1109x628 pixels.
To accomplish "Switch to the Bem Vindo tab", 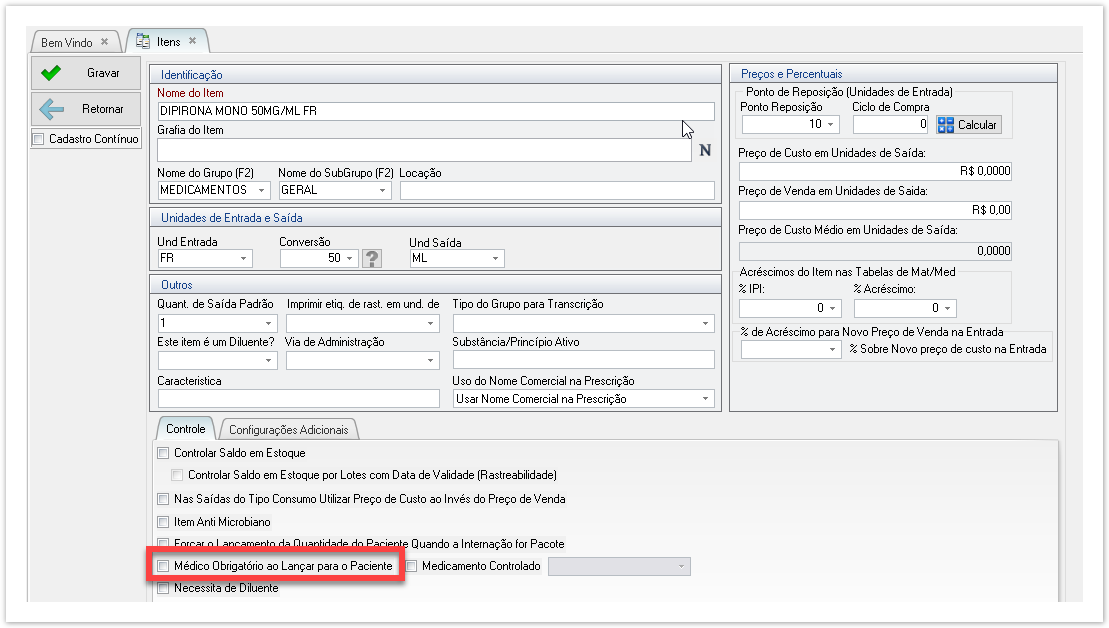I will coord(67,42).
